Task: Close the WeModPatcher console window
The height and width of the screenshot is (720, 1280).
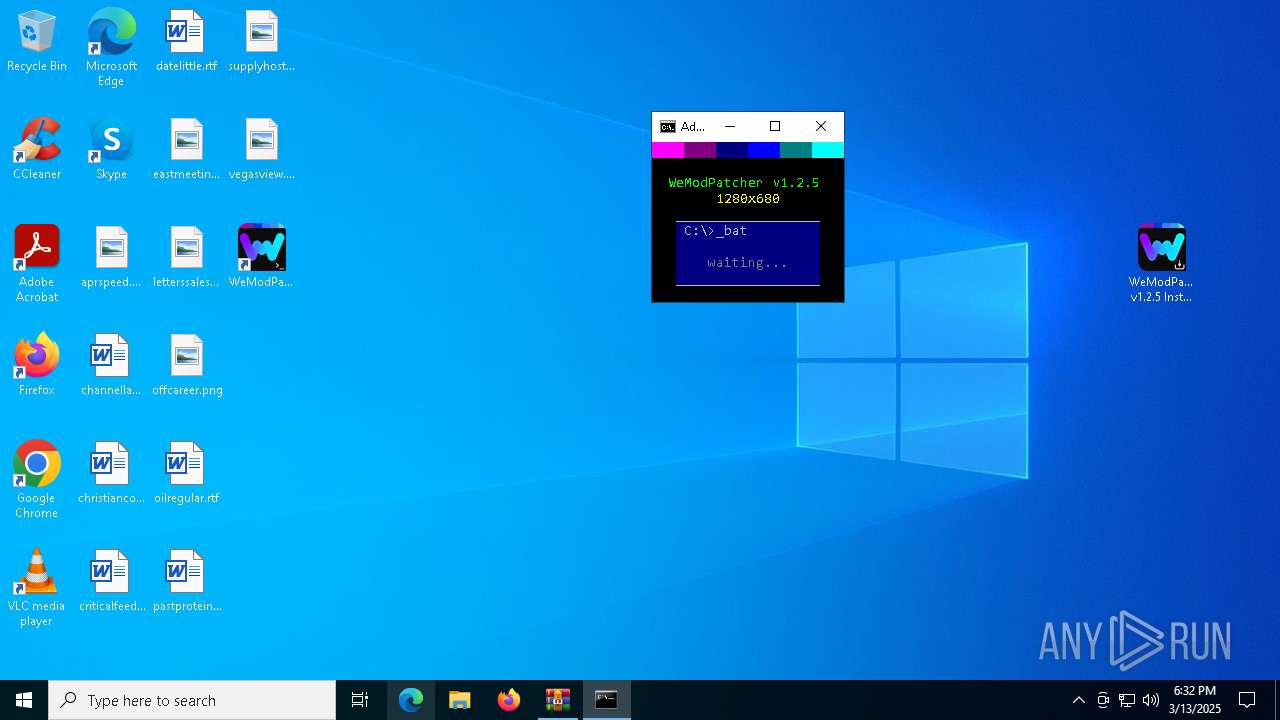Action: (821, 127)
